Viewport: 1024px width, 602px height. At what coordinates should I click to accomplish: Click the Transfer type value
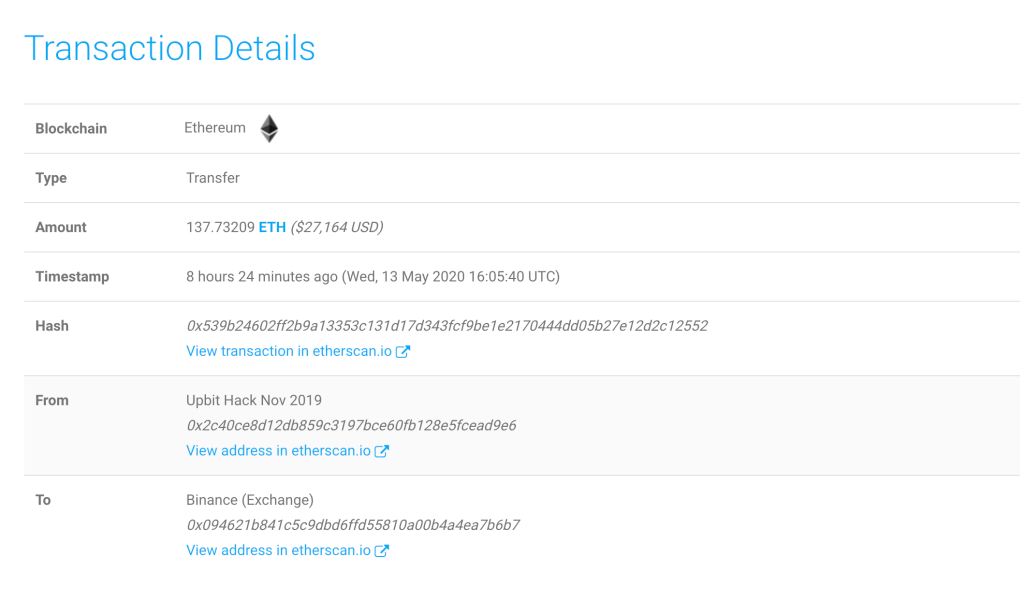[x=213, y=178]
